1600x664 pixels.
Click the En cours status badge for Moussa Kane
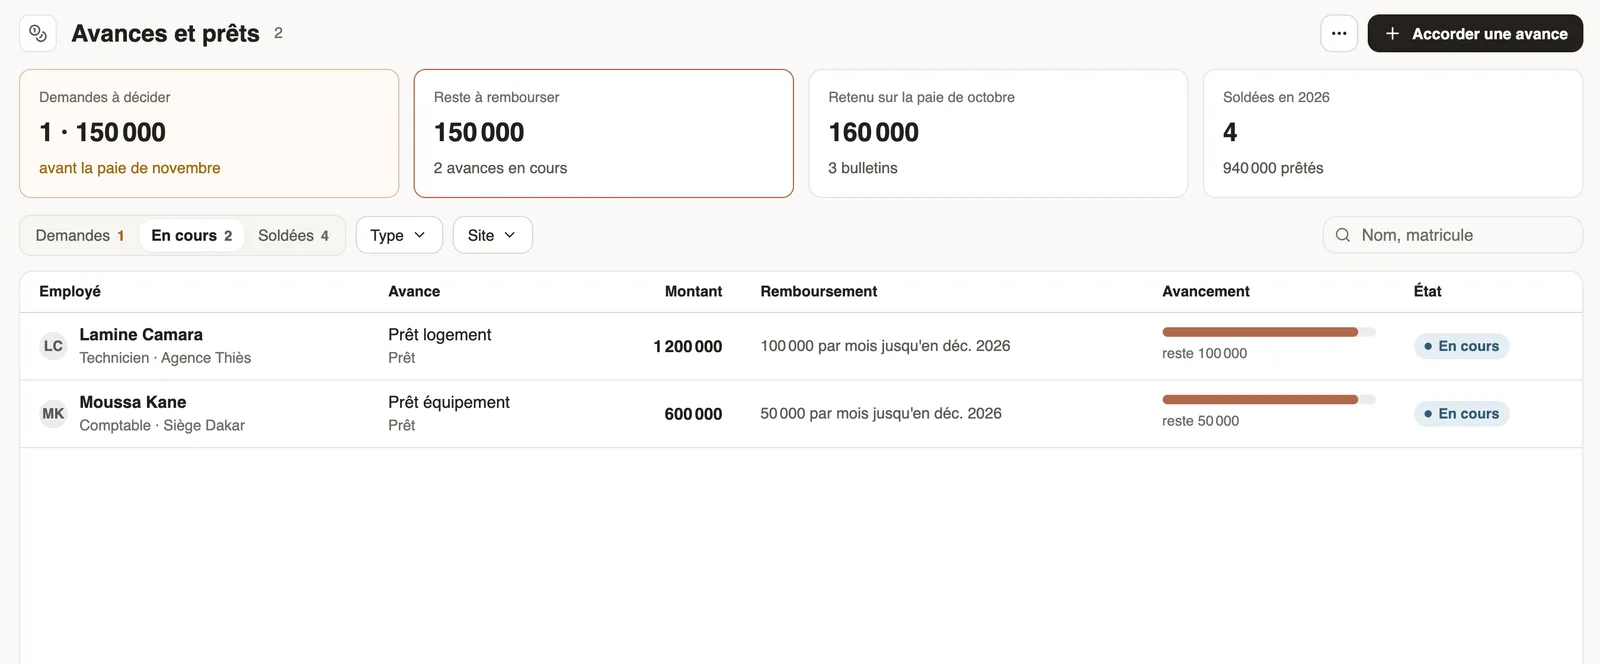1461,414
